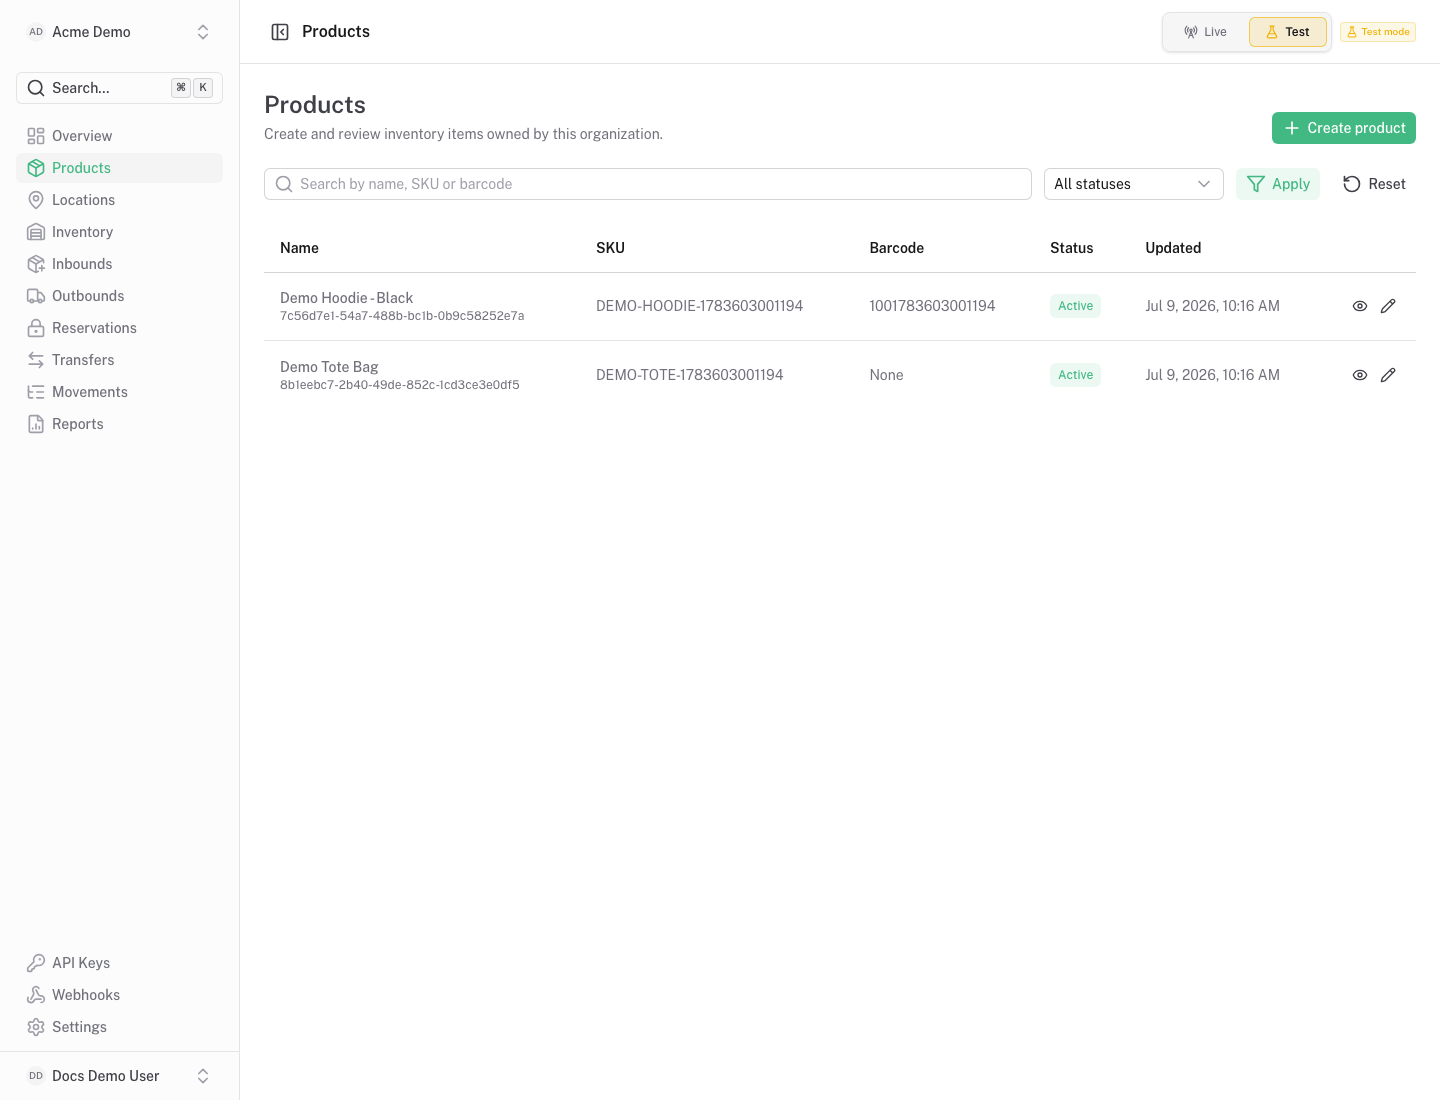Click the Movements list icon
Screen dimensions: 1440x1100
(x=36, y=392)
